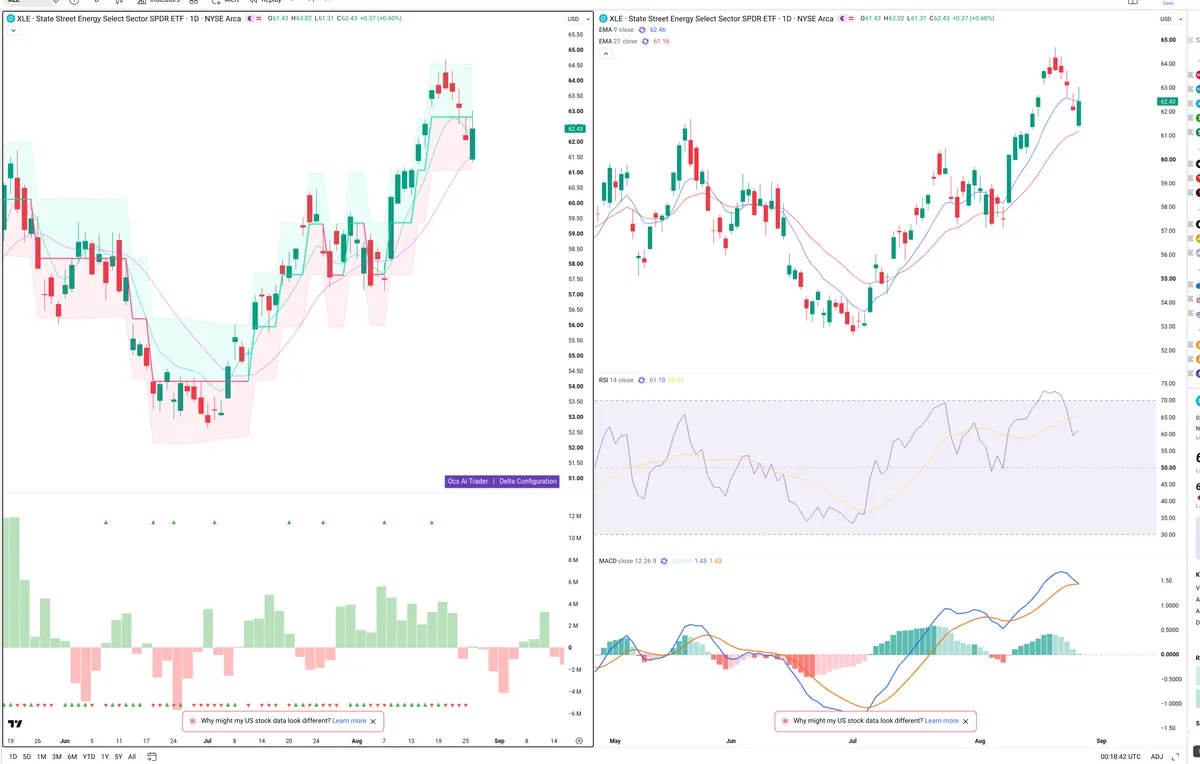Click the XLE symbol logo on the left chart
The image size is (1200, 764).
coord(10,18)
